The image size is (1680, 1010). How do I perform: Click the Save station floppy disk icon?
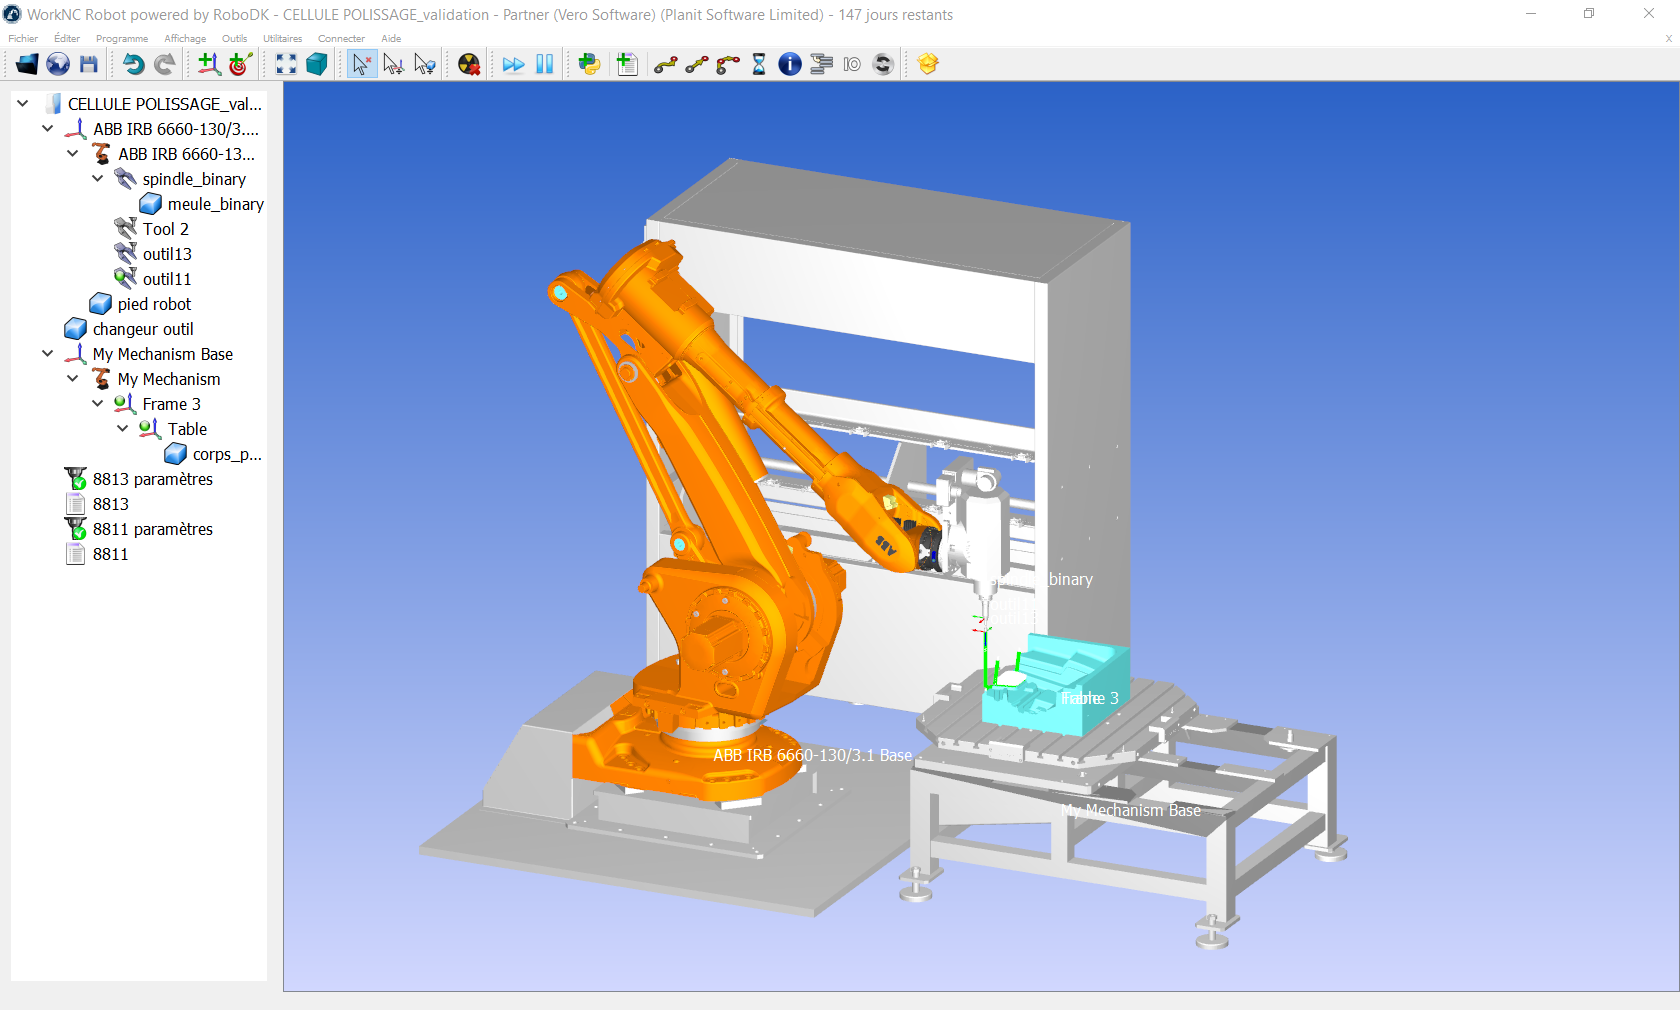pos(89,64)
